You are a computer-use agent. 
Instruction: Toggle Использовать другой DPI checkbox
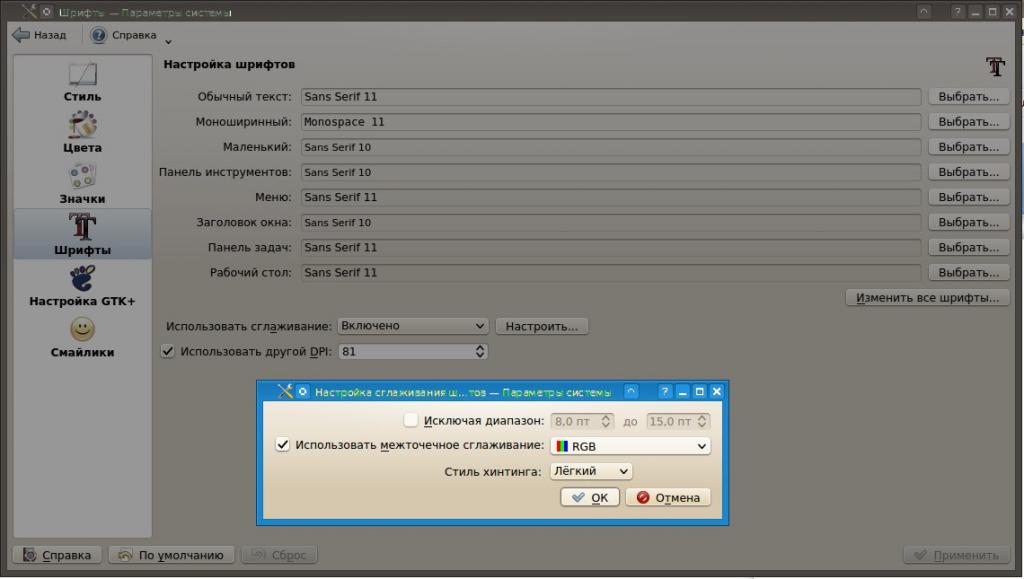coord(168,351)
